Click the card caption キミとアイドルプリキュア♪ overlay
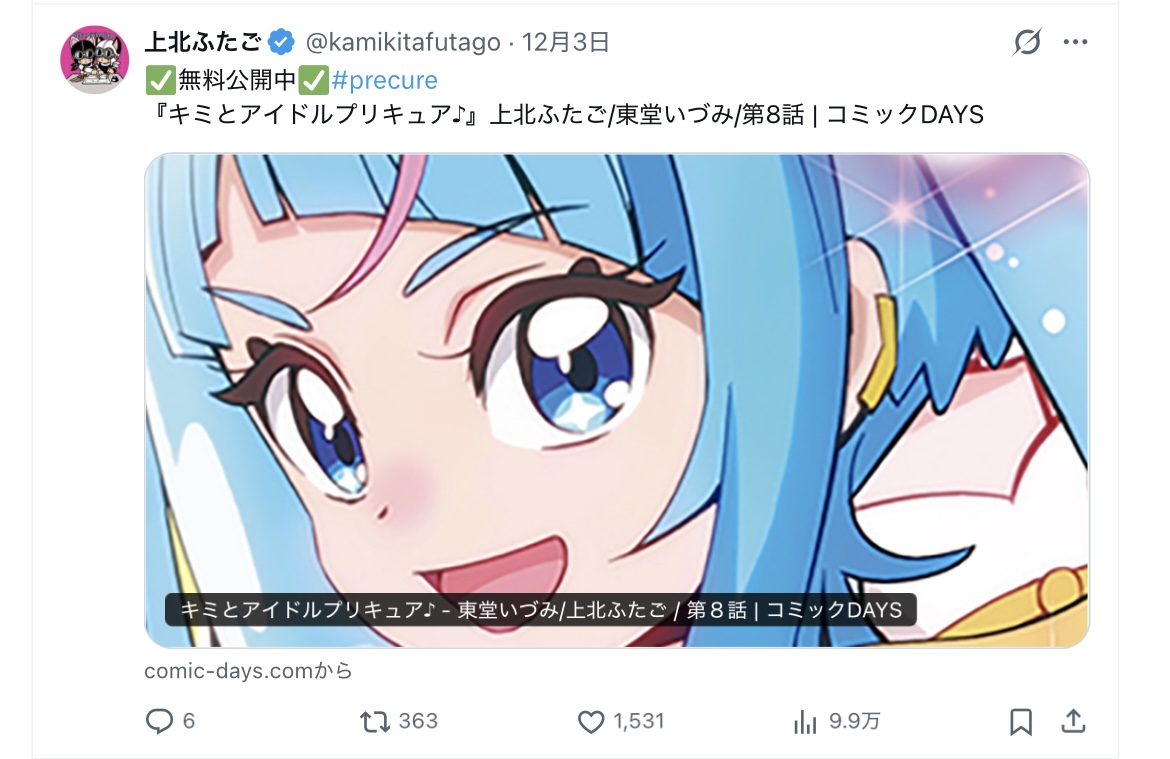Viewport: 1170px width, 759px height. tap(540, 610)
